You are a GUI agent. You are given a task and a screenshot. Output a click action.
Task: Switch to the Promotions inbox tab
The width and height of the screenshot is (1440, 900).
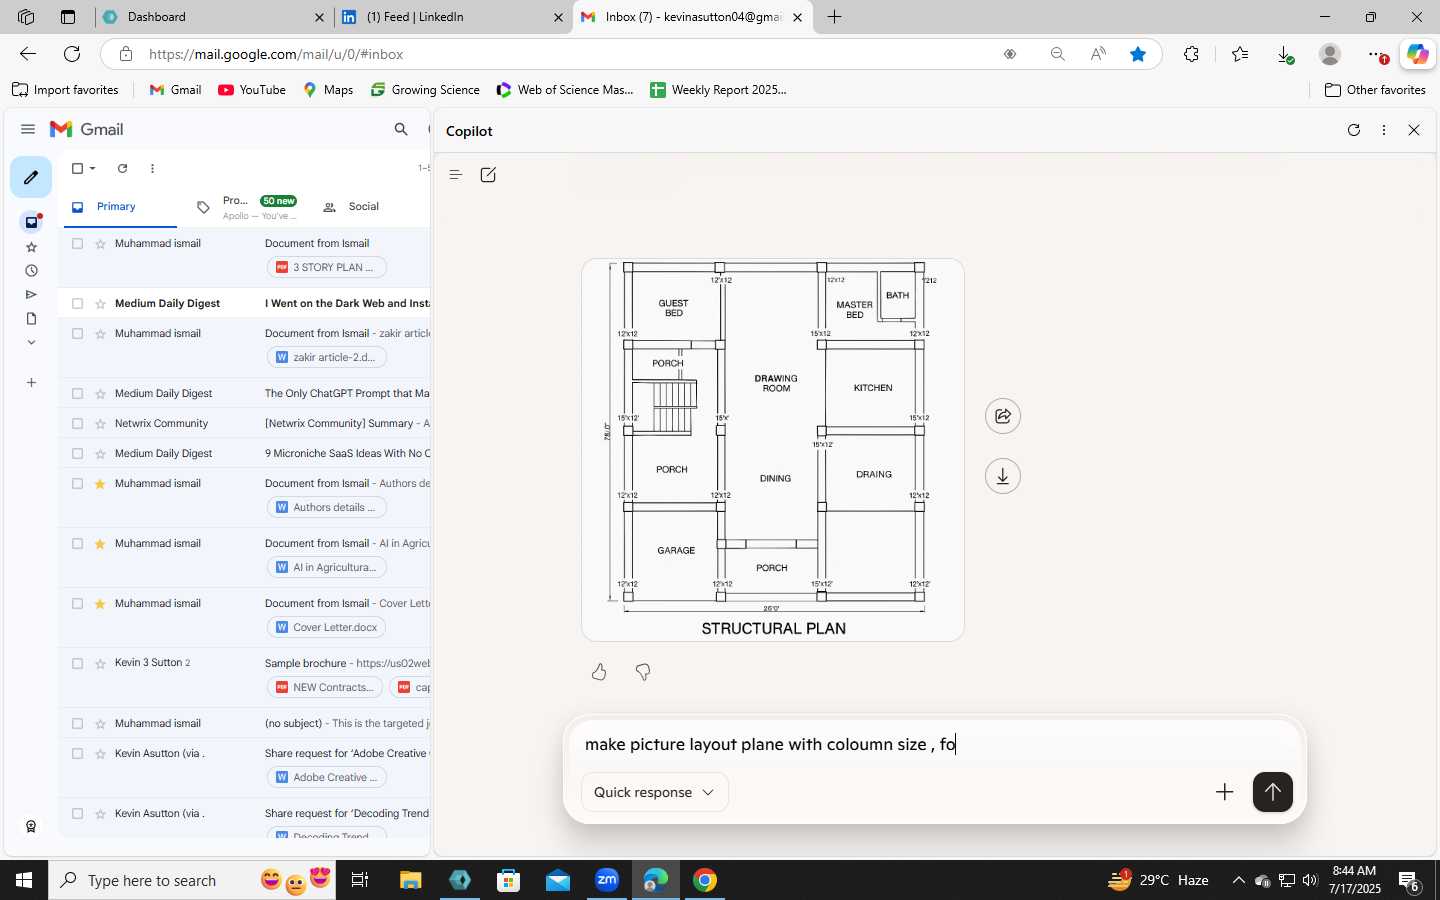click(247, 207)
